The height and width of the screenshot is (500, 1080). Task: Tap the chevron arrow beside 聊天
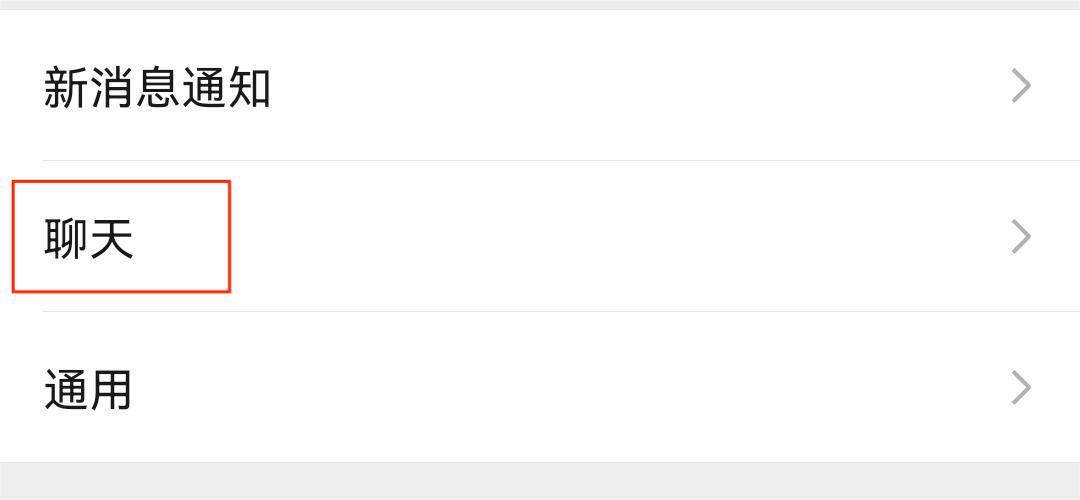pyautogui.click(x=1020, y=237)
